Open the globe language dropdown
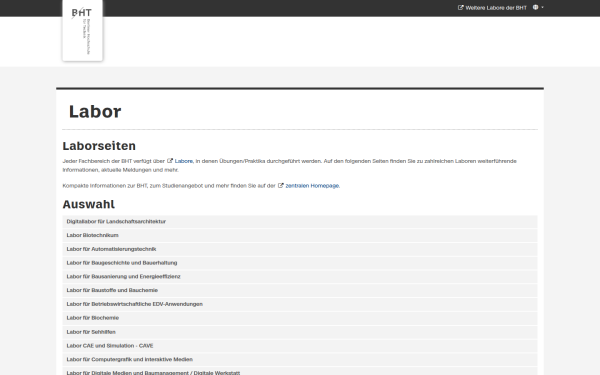The image size is (600, 375). [538, 7]
